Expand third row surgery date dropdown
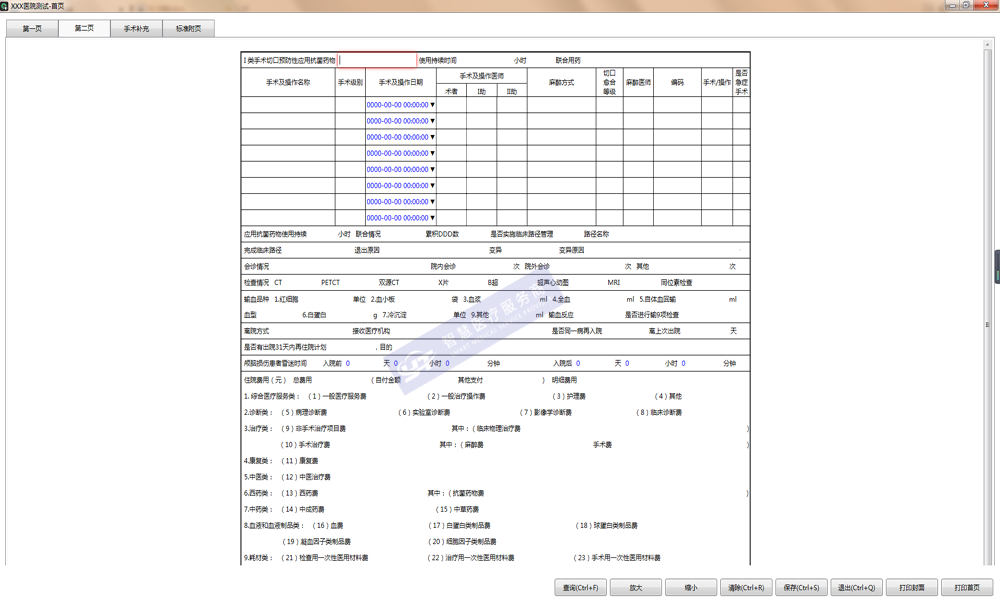Screen dimensions: 1000x600 pos(432,137)
